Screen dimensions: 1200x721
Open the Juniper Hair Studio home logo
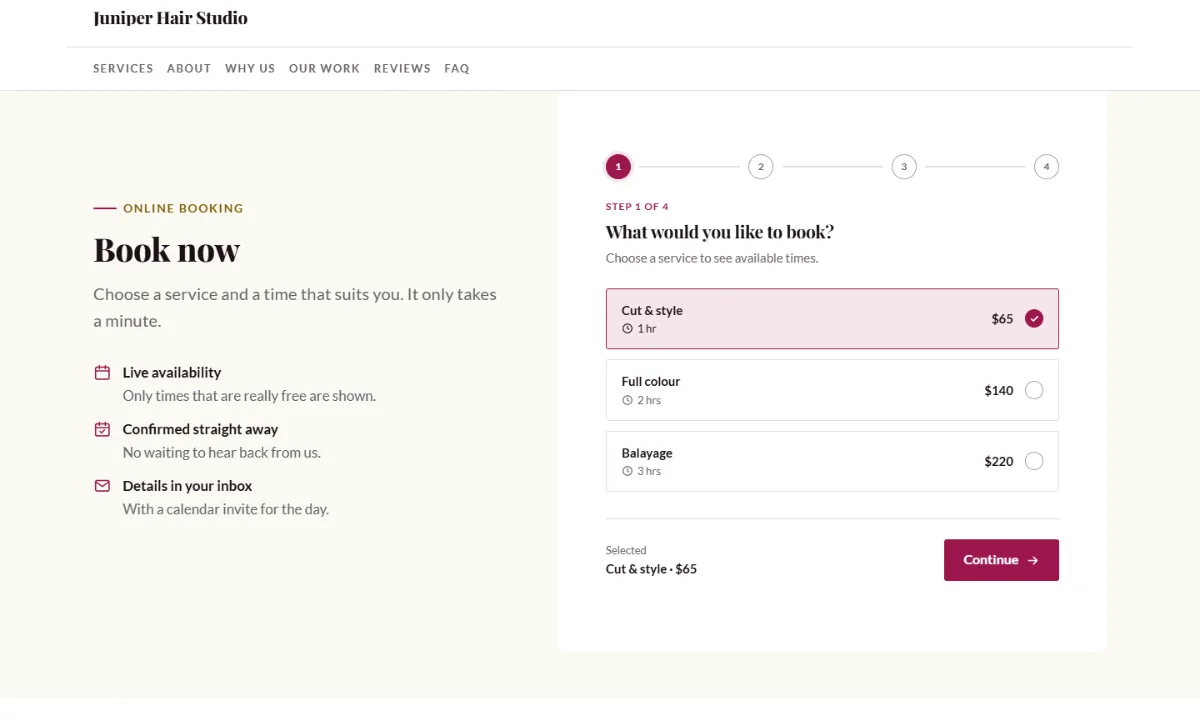170,18
